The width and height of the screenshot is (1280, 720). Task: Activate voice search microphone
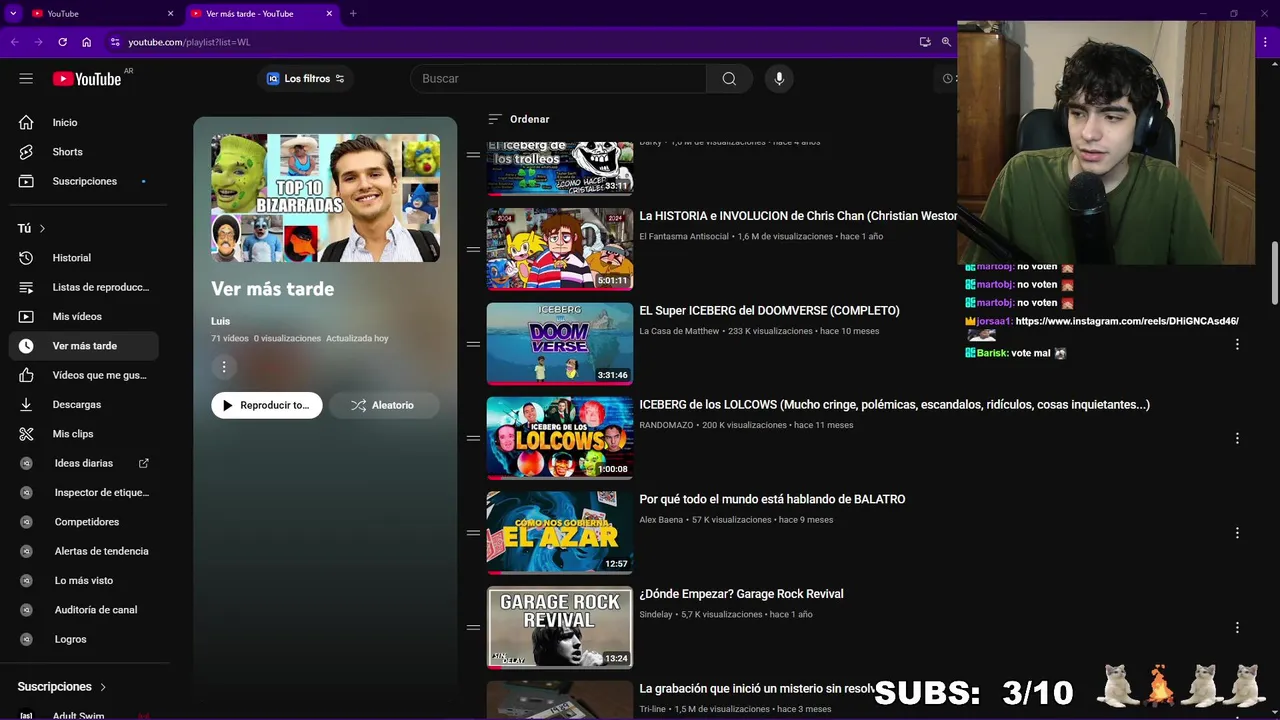tap(779, 78)
